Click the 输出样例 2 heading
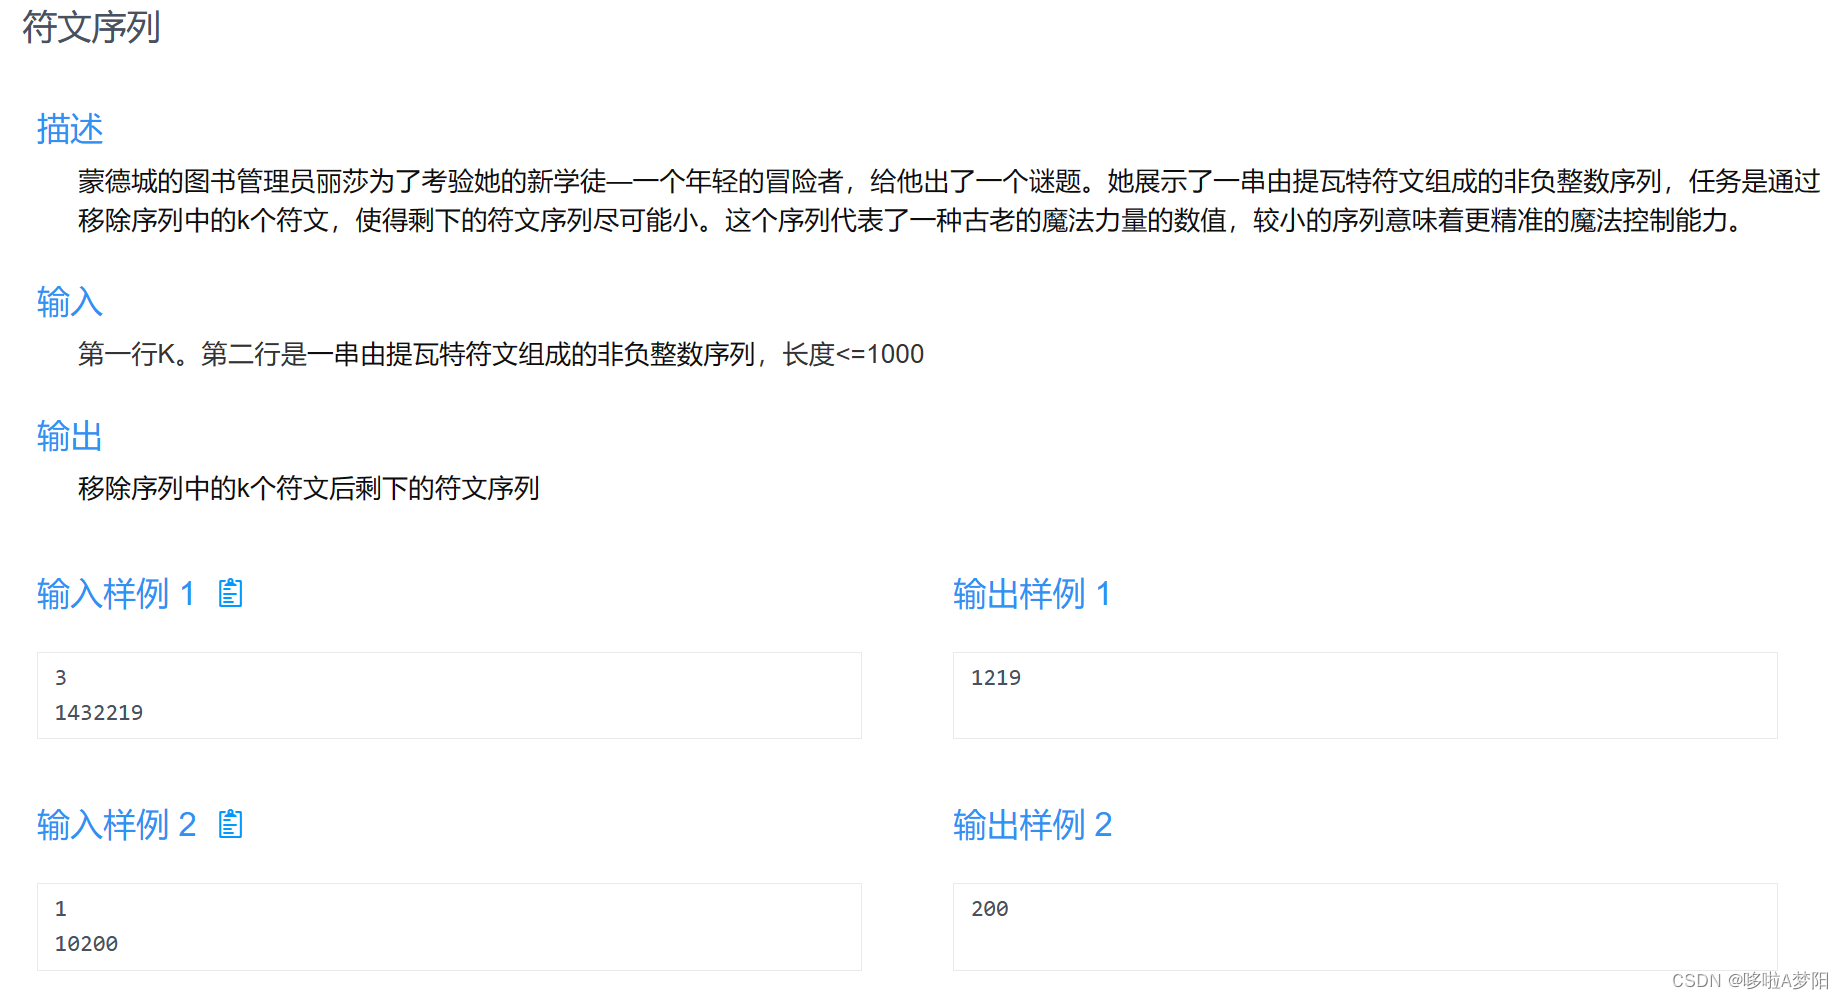The width and height of the screenshot is (1843, 999). pos(1032,825)
